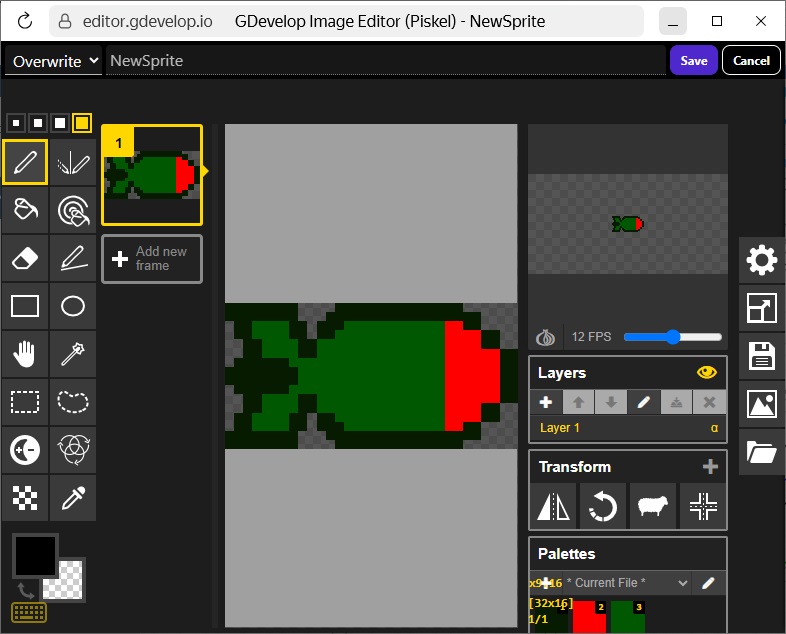Open the Preferences gear panel

click(x=761, y=260)
